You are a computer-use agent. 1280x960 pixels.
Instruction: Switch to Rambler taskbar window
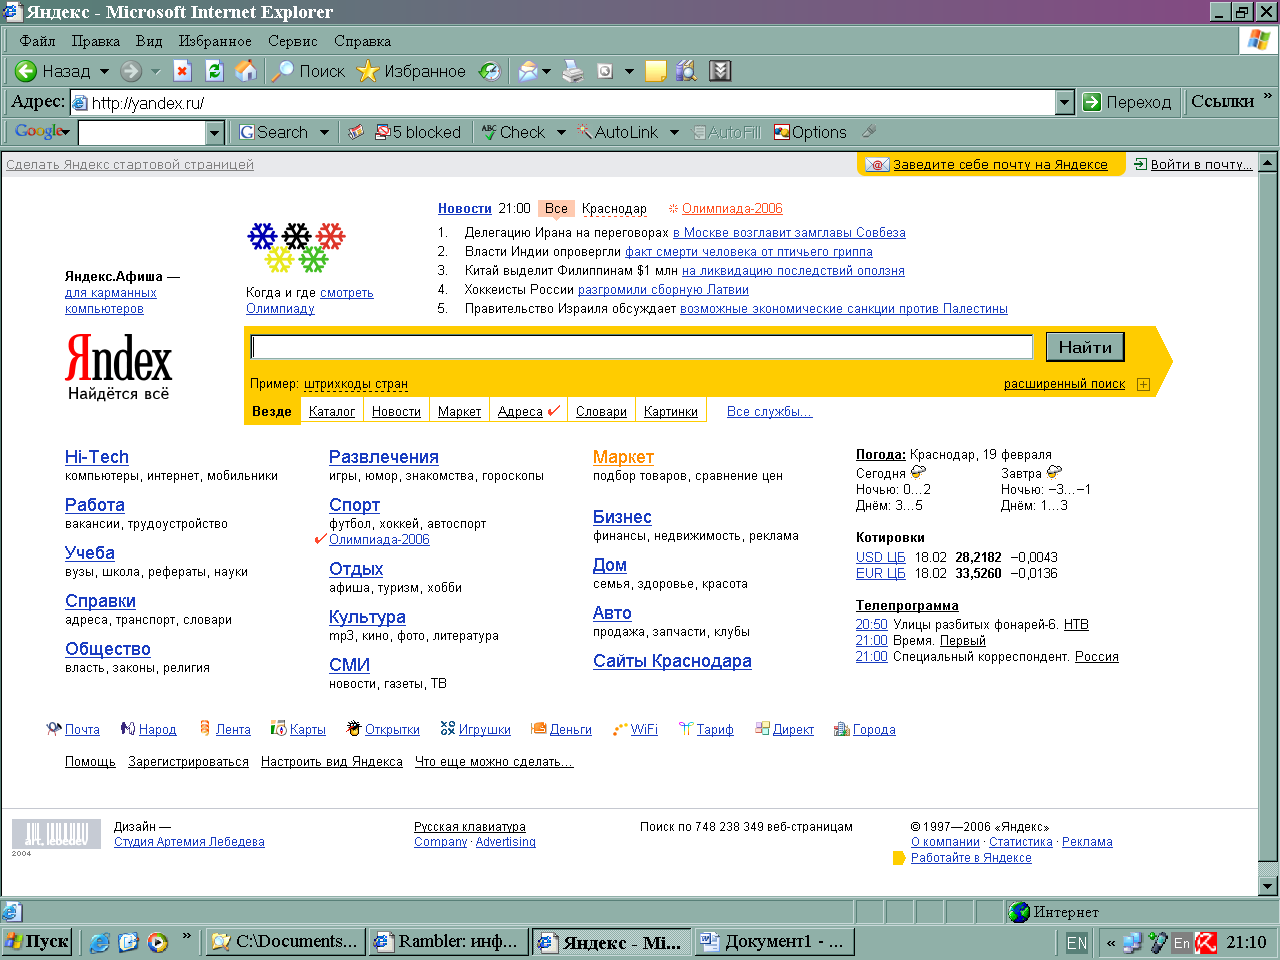click(x=448, y=942)
